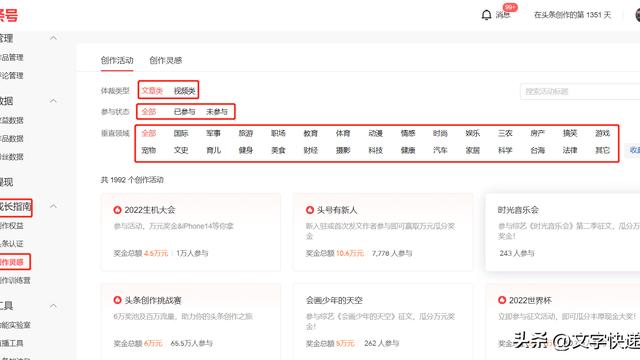This screenshot has width=640, height=360.
Task: Select the 视频类 content type filter
Action: (x=184, y=91)
